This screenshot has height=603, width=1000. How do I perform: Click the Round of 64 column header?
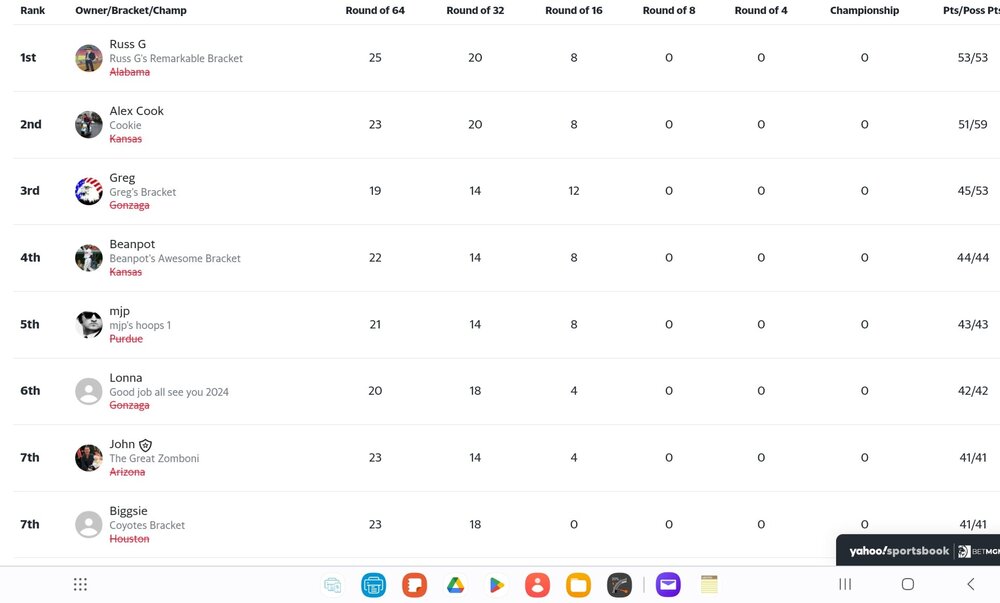pos(375,10)
